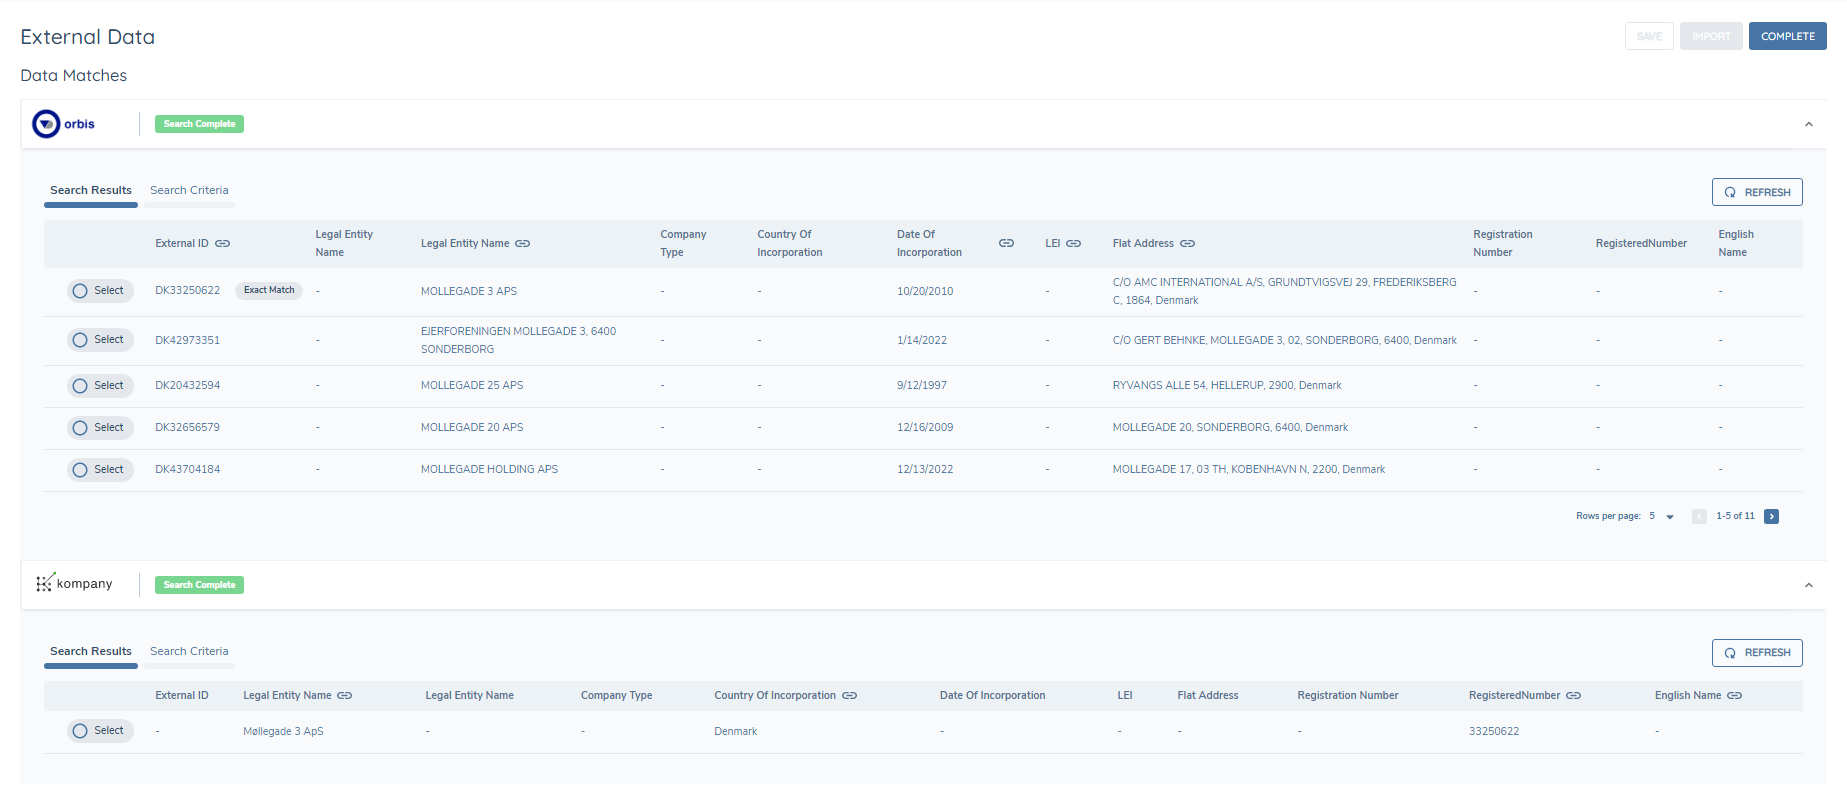This screenshot has height=807, width=1847.
Task: Click link icon beside kompany Country Of Incorporation
Action: coord(850,696)
